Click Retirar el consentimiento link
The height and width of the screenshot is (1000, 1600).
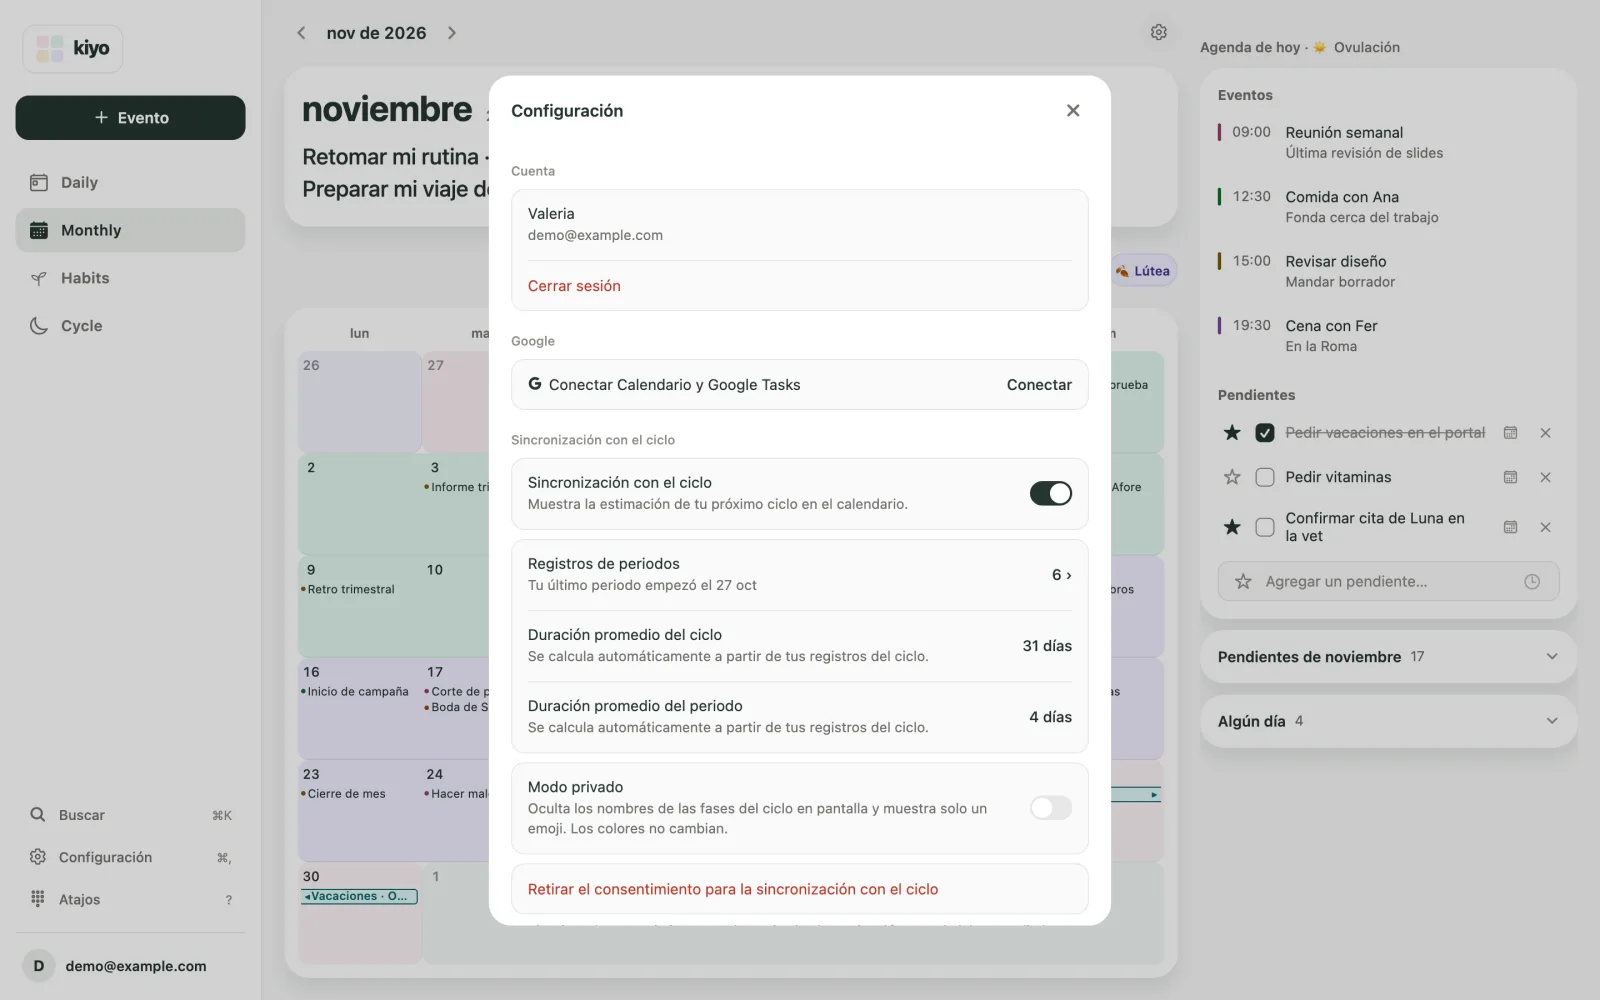coord(733,889)
